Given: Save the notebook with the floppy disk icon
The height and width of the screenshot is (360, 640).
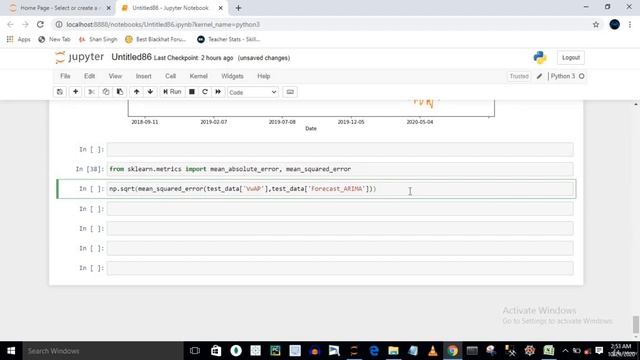Looking at the screenshot, I should click(x=60, y=92).
